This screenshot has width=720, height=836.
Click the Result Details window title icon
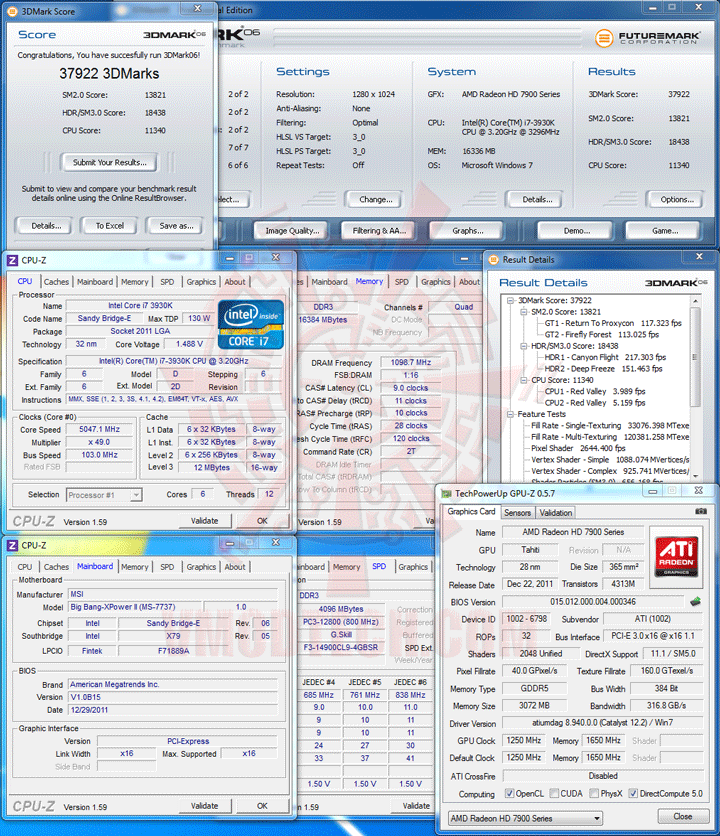tap(493, 260)
